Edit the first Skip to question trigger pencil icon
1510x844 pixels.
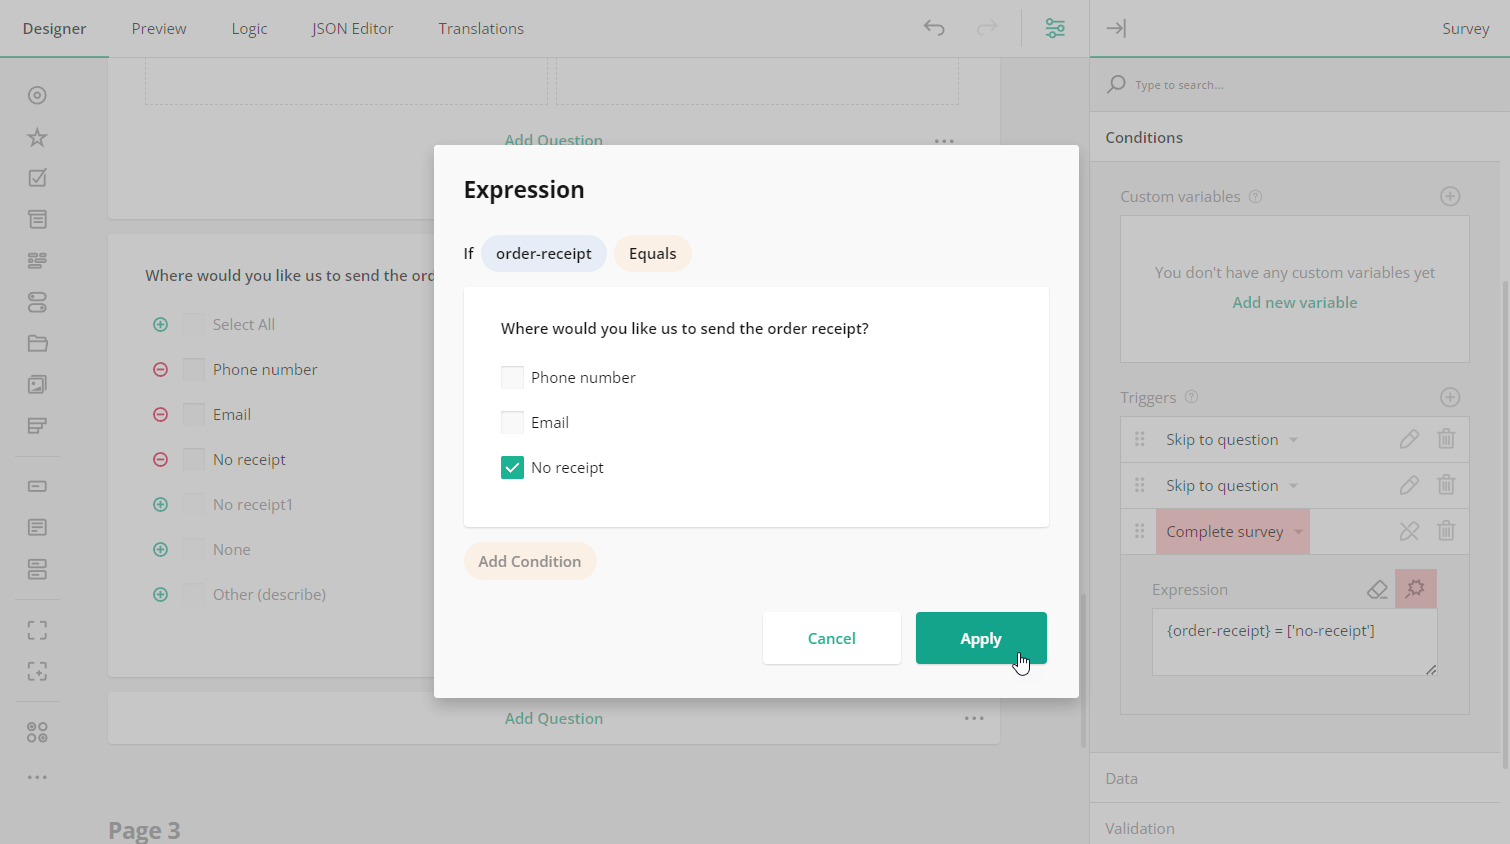click(1409, 439)
